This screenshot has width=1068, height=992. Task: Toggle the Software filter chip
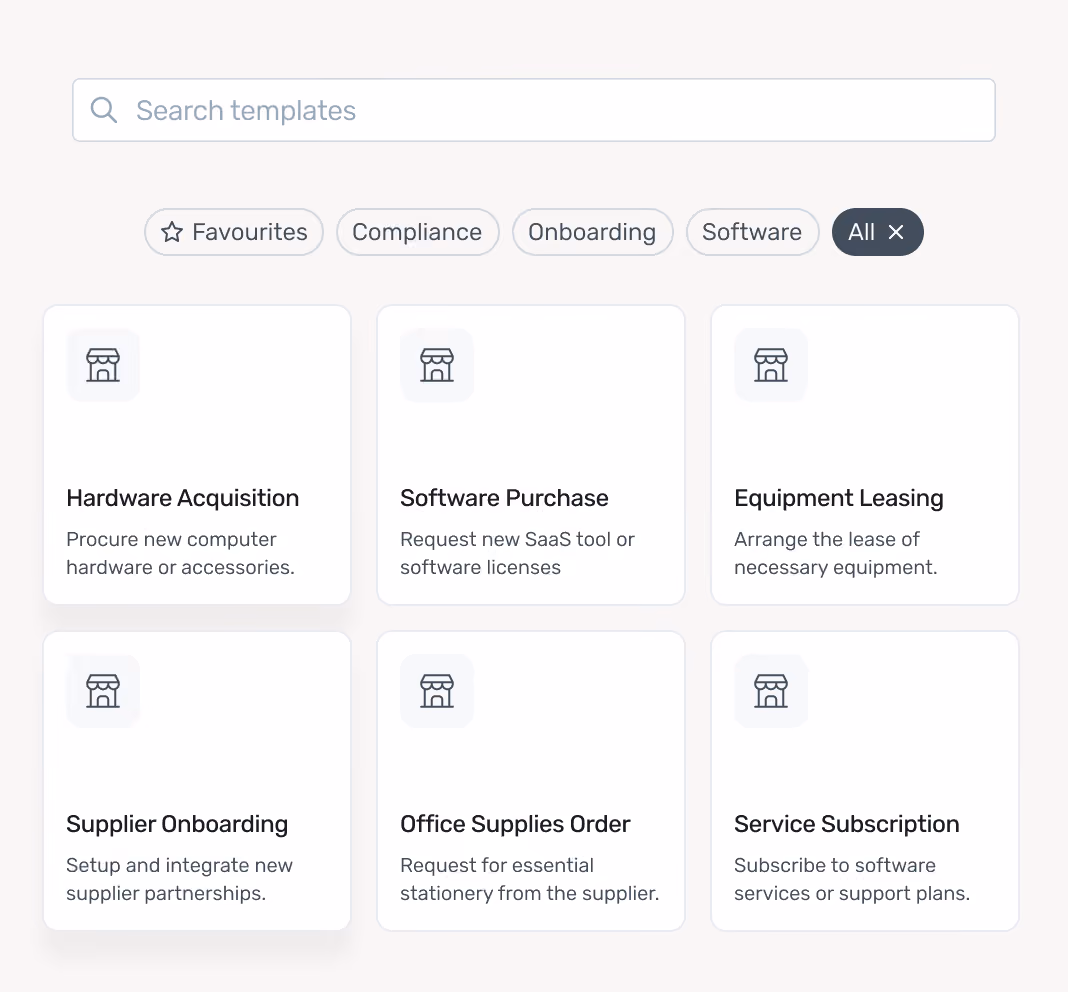click(x=752, y=232)
